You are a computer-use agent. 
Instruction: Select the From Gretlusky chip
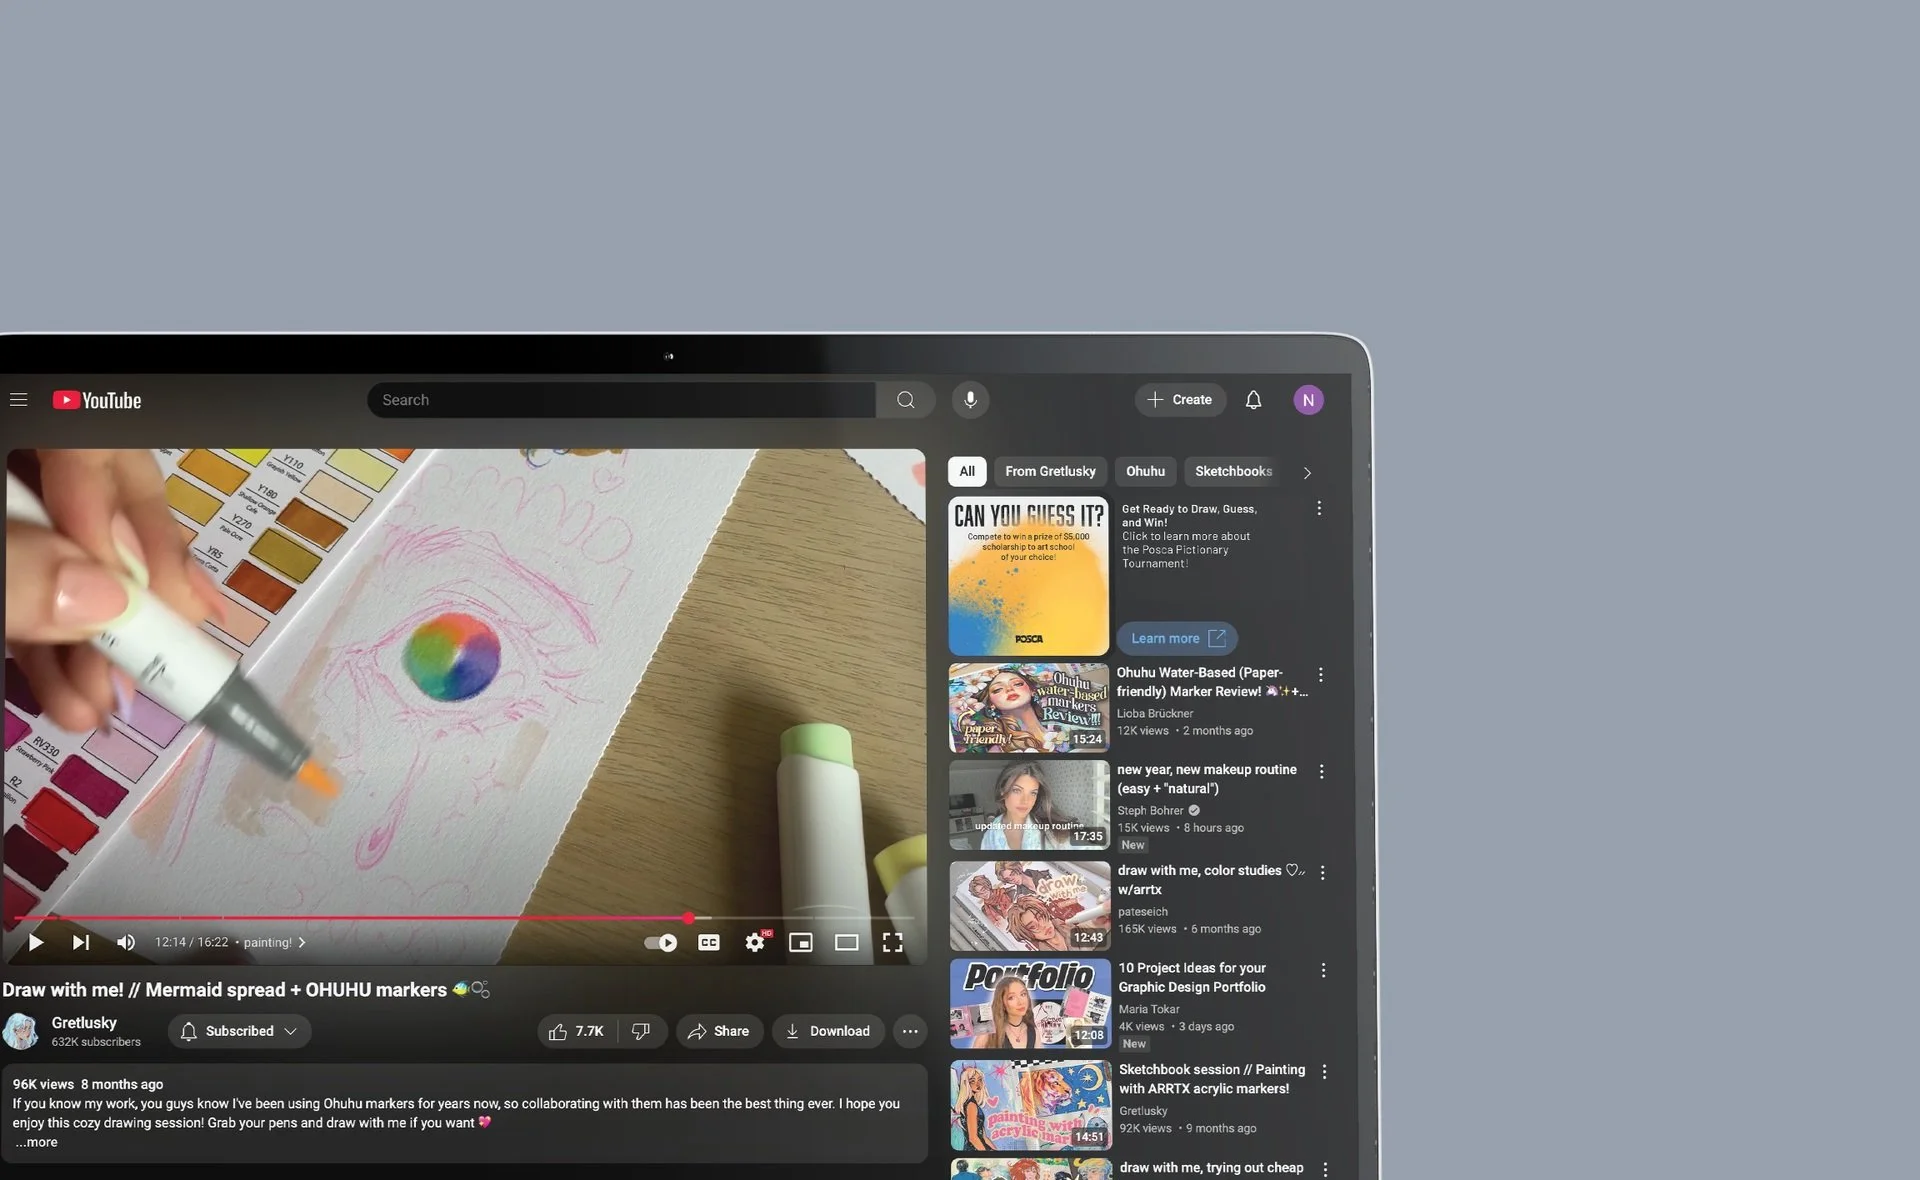(x=1050, y=471)
